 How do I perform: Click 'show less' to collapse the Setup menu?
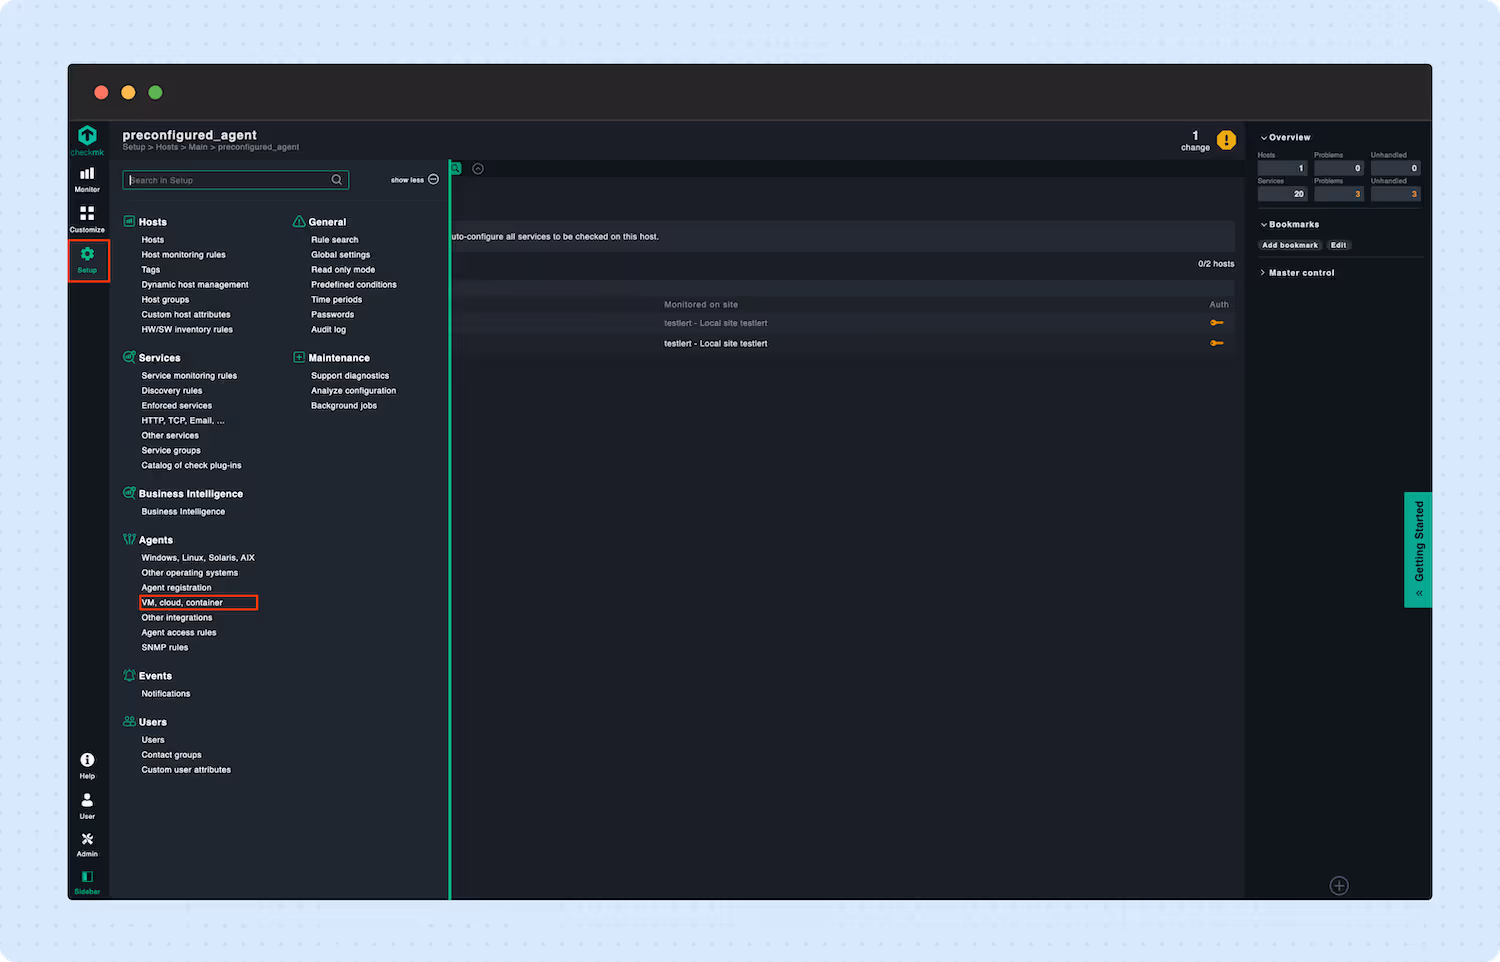408,179
